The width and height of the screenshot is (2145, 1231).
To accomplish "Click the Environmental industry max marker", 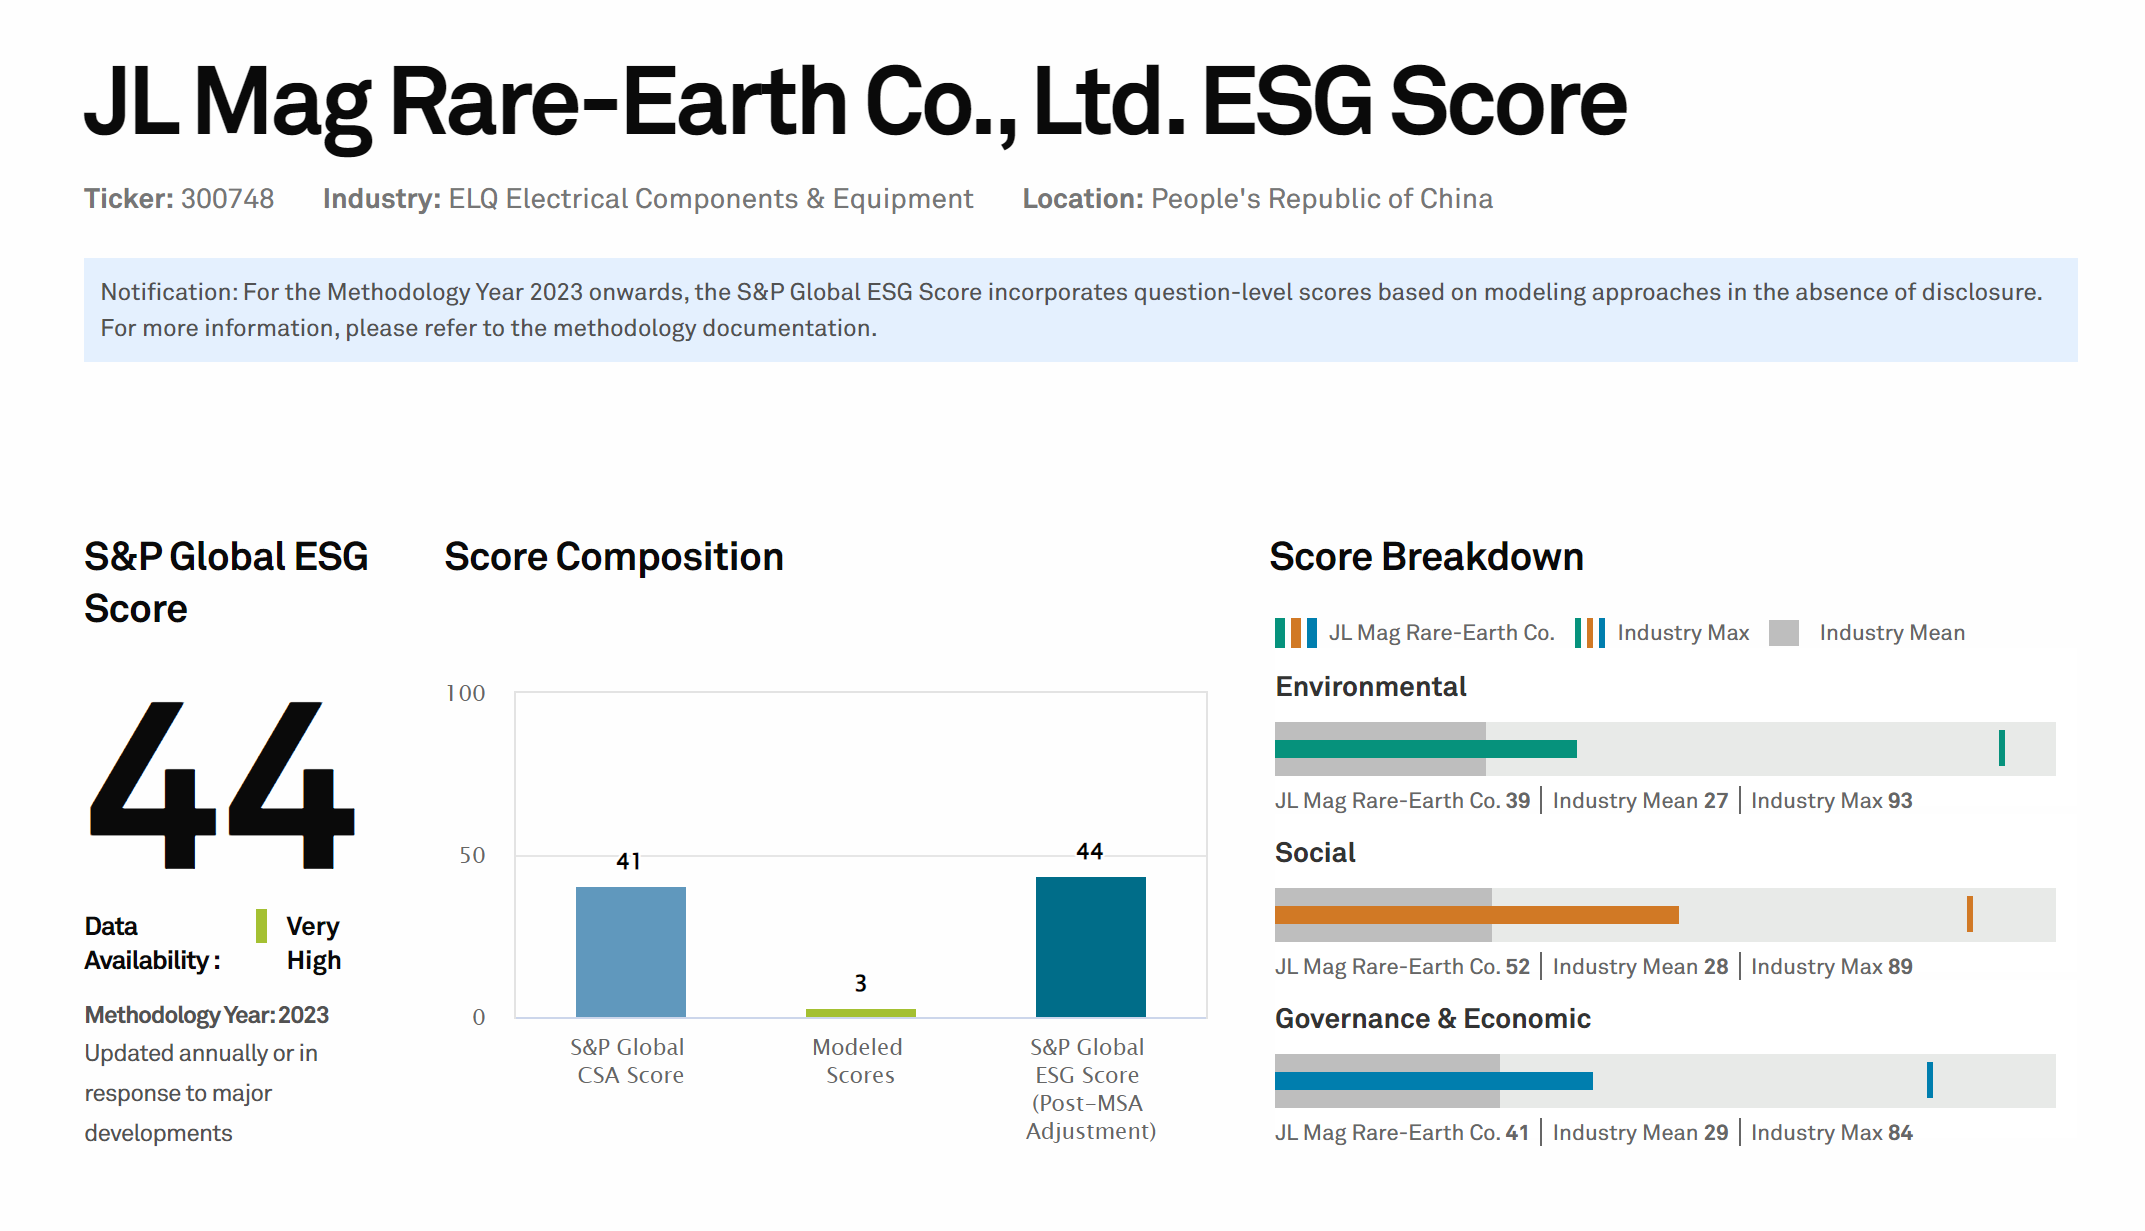I will 2001,748.
